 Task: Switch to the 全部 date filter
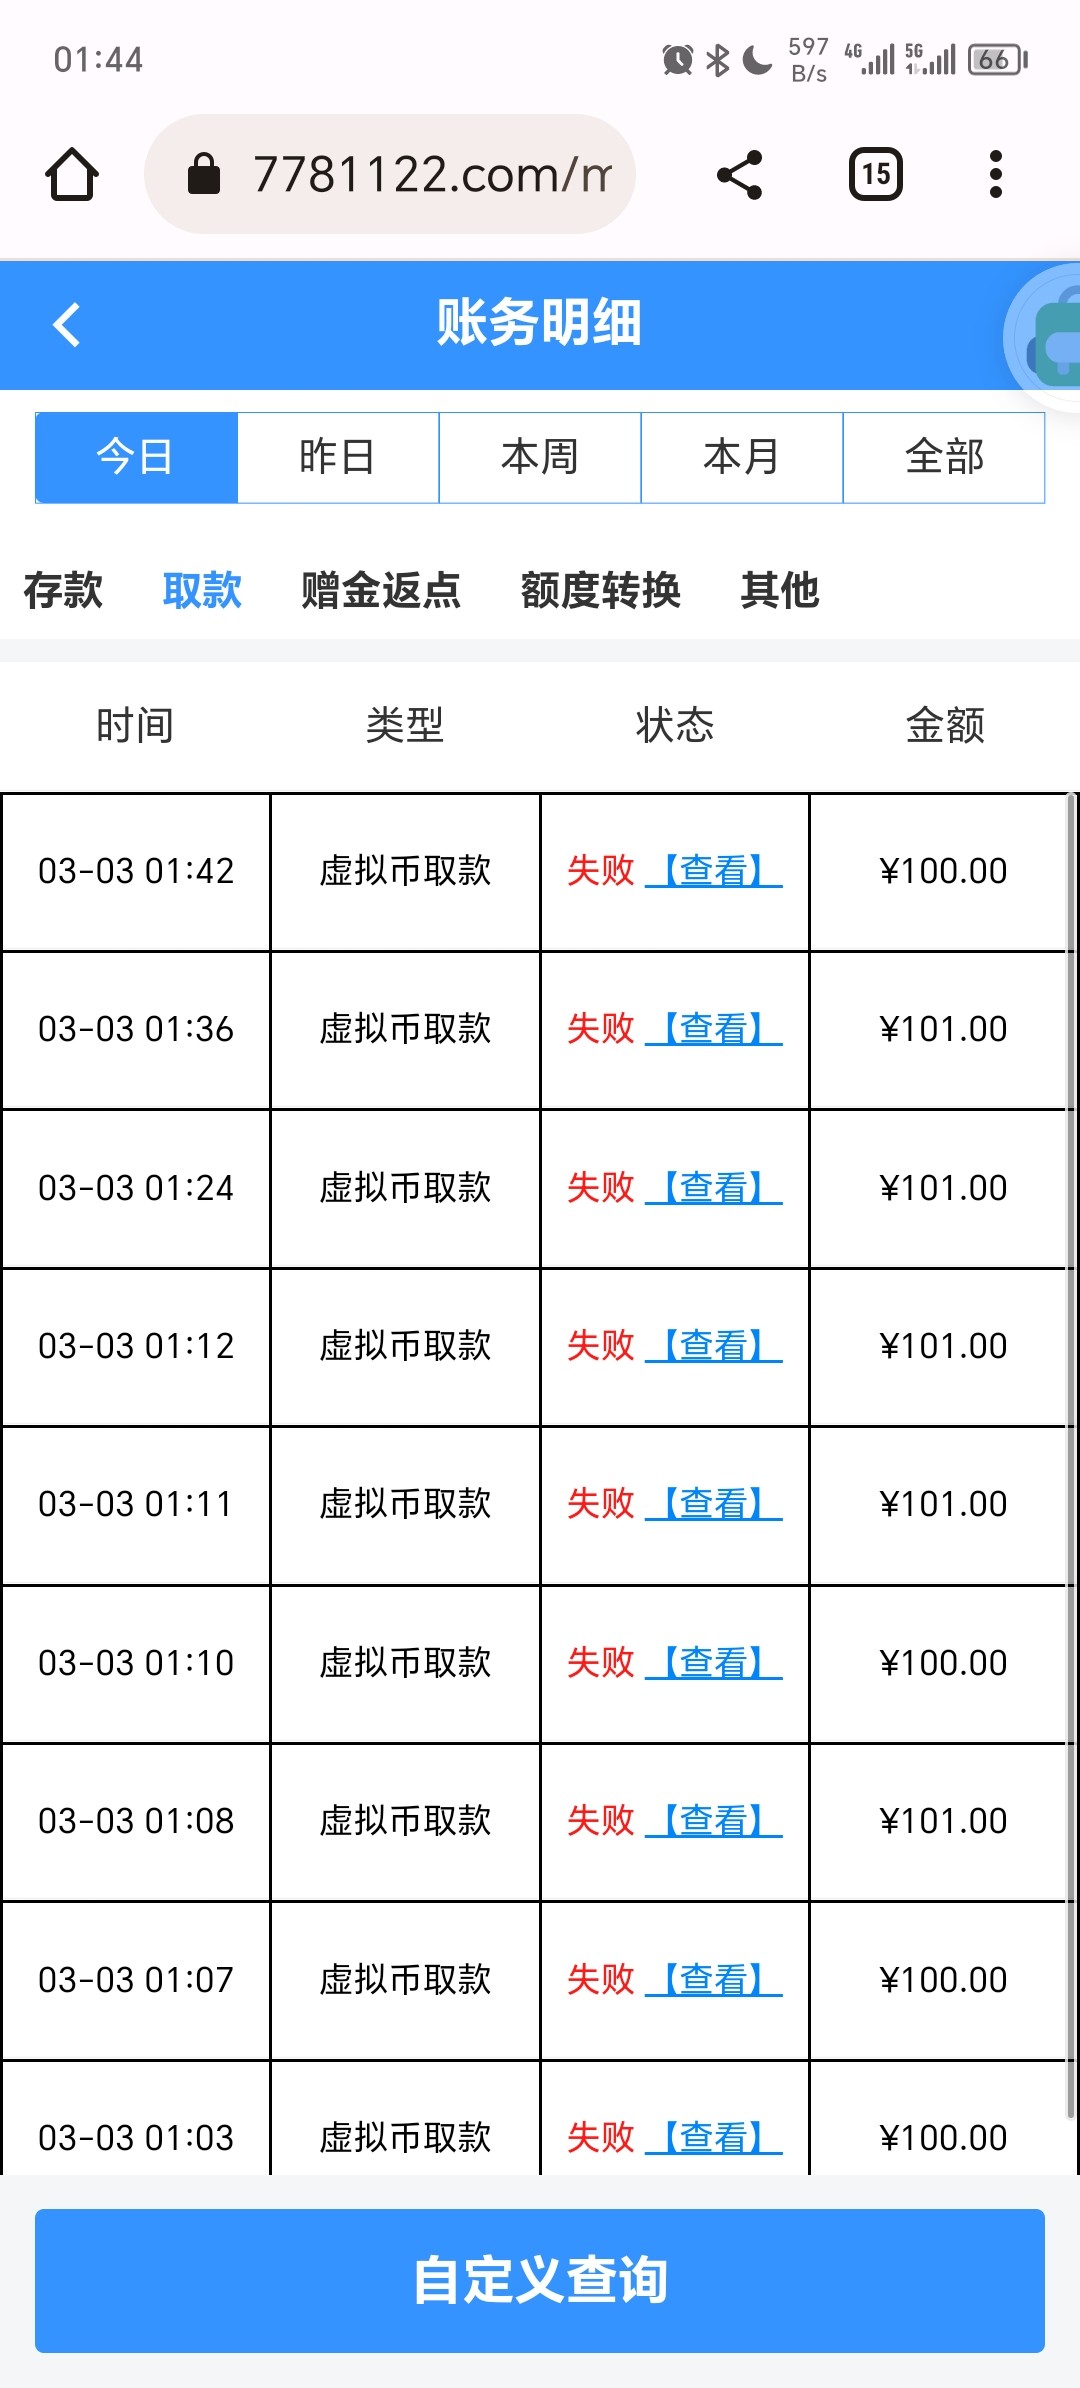[944, 457]
